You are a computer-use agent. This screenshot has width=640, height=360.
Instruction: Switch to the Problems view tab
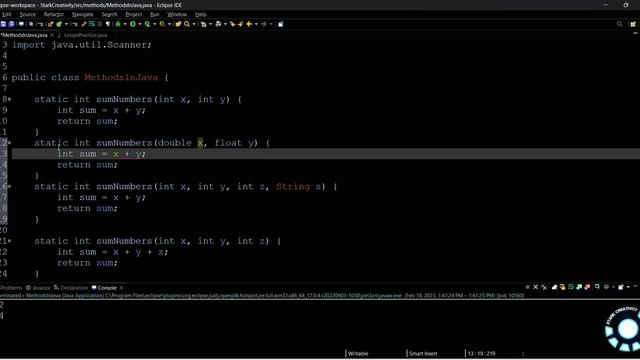click(x=11, y=288)
